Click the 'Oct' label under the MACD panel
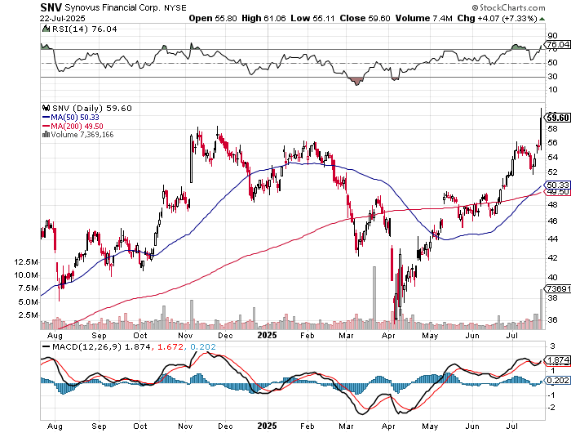 (x=140, y=426)
